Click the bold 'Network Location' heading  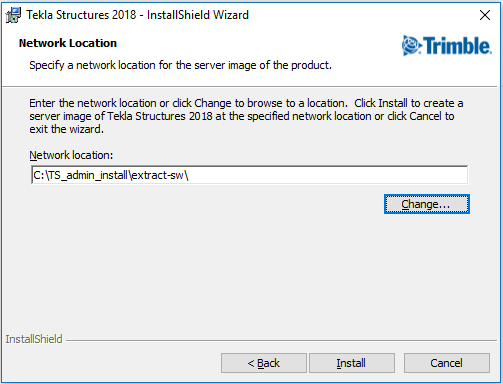tap(68, 43)
